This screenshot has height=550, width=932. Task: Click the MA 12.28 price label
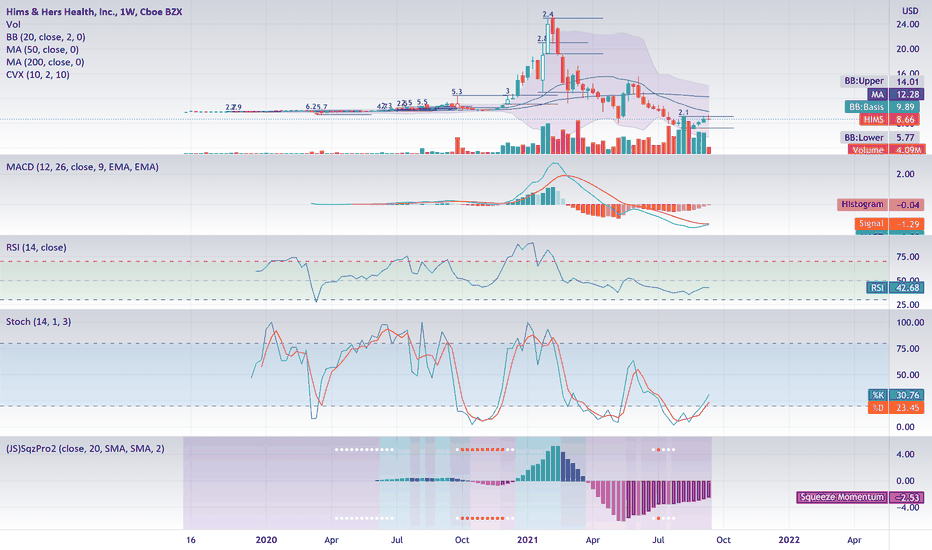[x=896, y=95]
